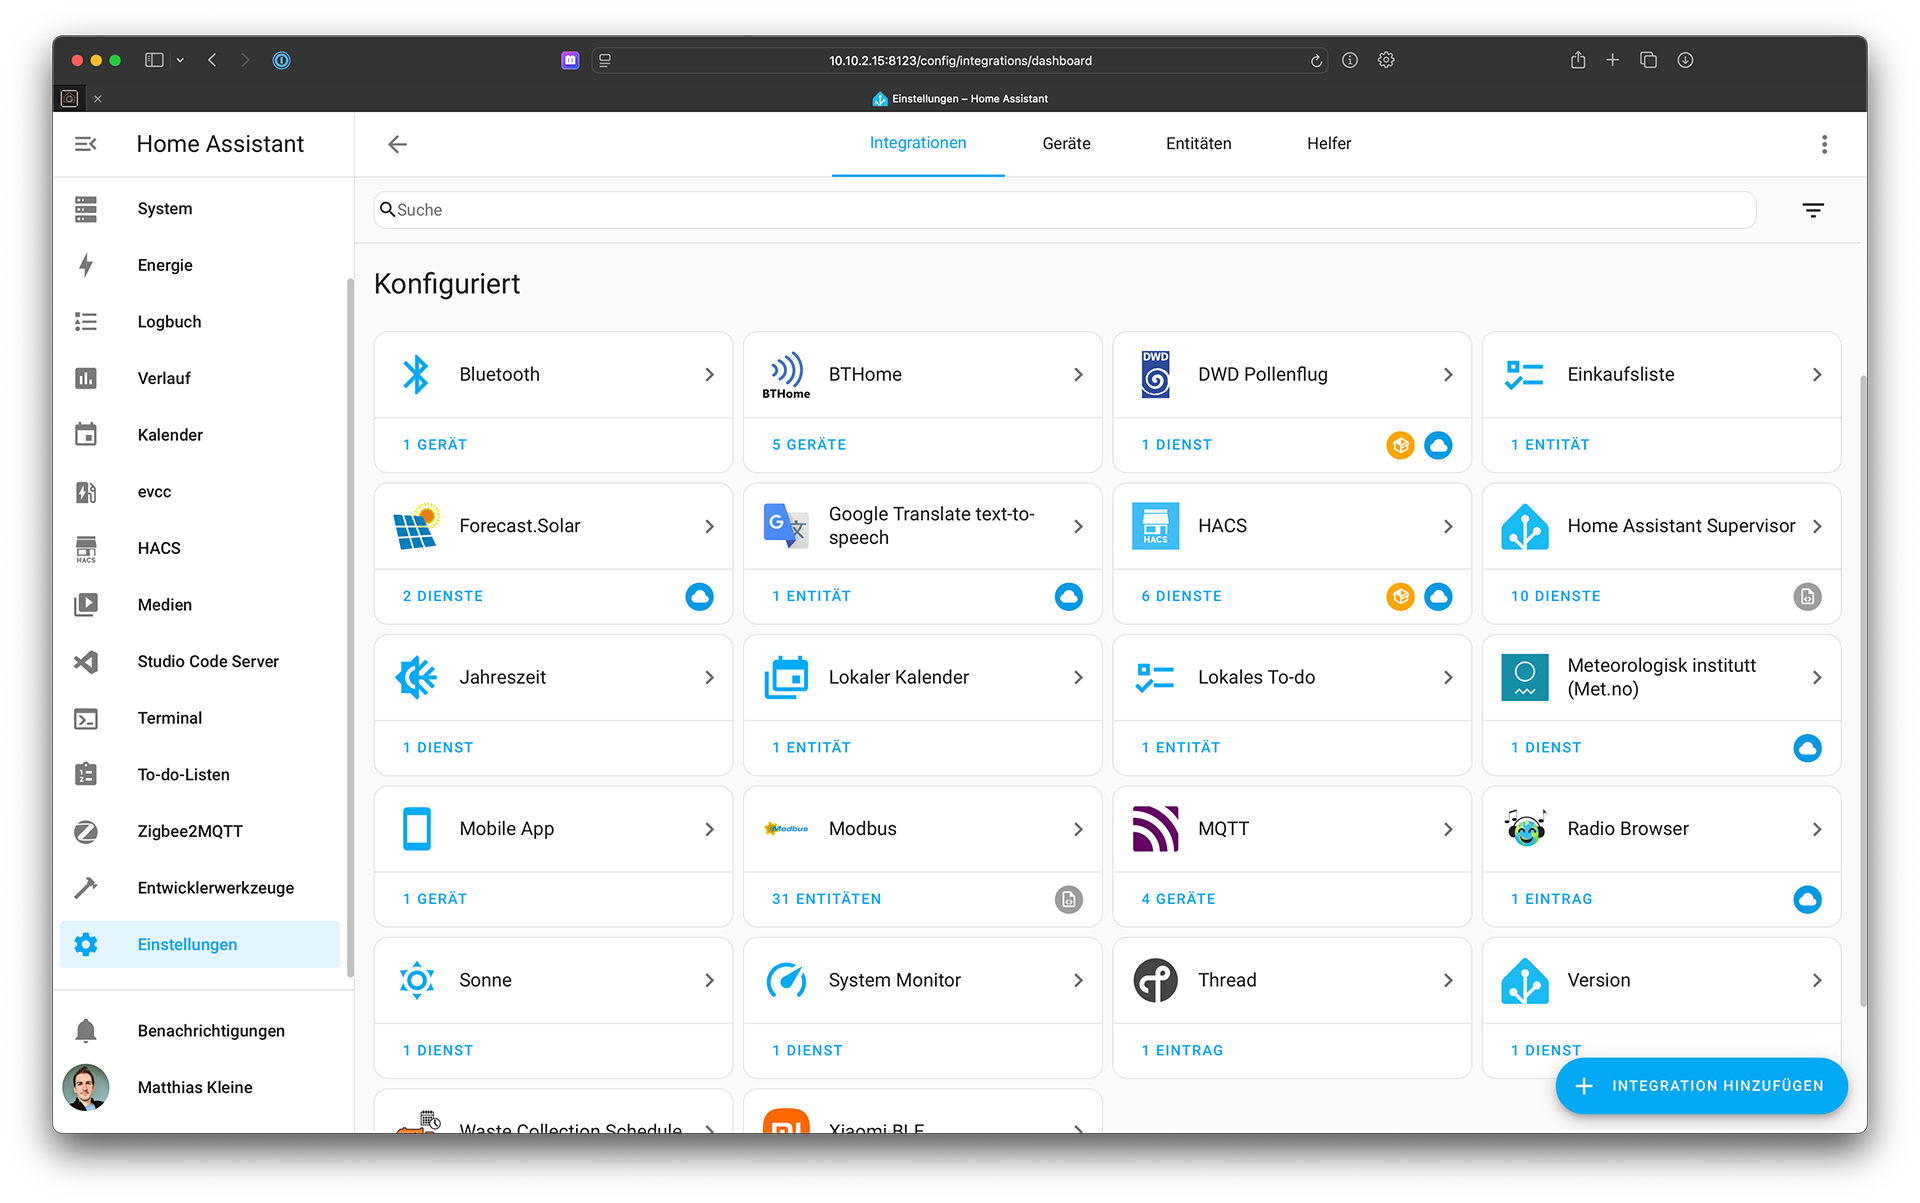Open the three-dot overflow menu

(1824, 144)
